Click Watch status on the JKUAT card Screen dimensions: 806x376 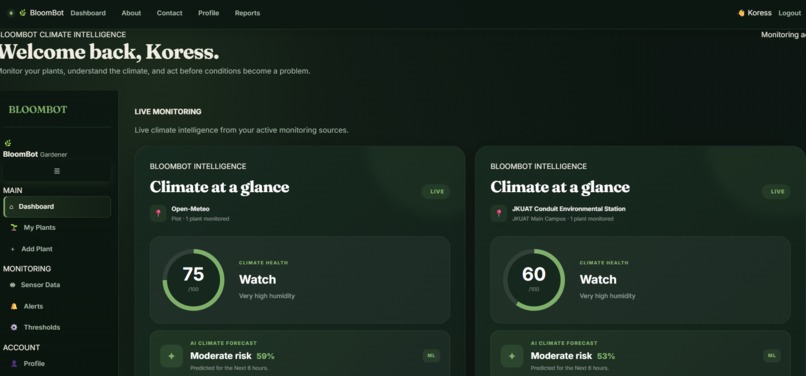pyautogui.click(x=598, y=280)
